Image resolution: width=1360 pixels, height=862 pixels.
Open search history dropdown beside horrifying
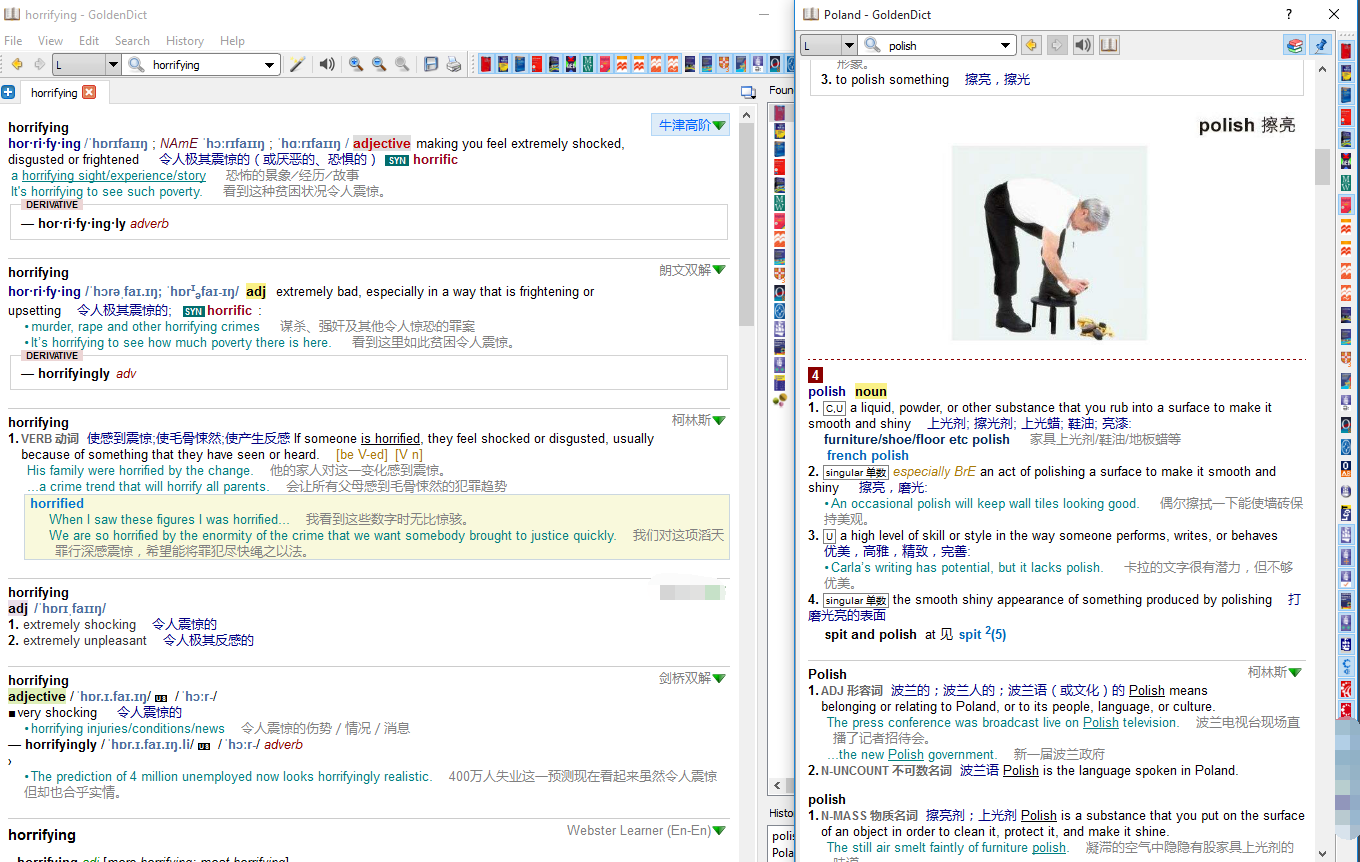(269, 65)
